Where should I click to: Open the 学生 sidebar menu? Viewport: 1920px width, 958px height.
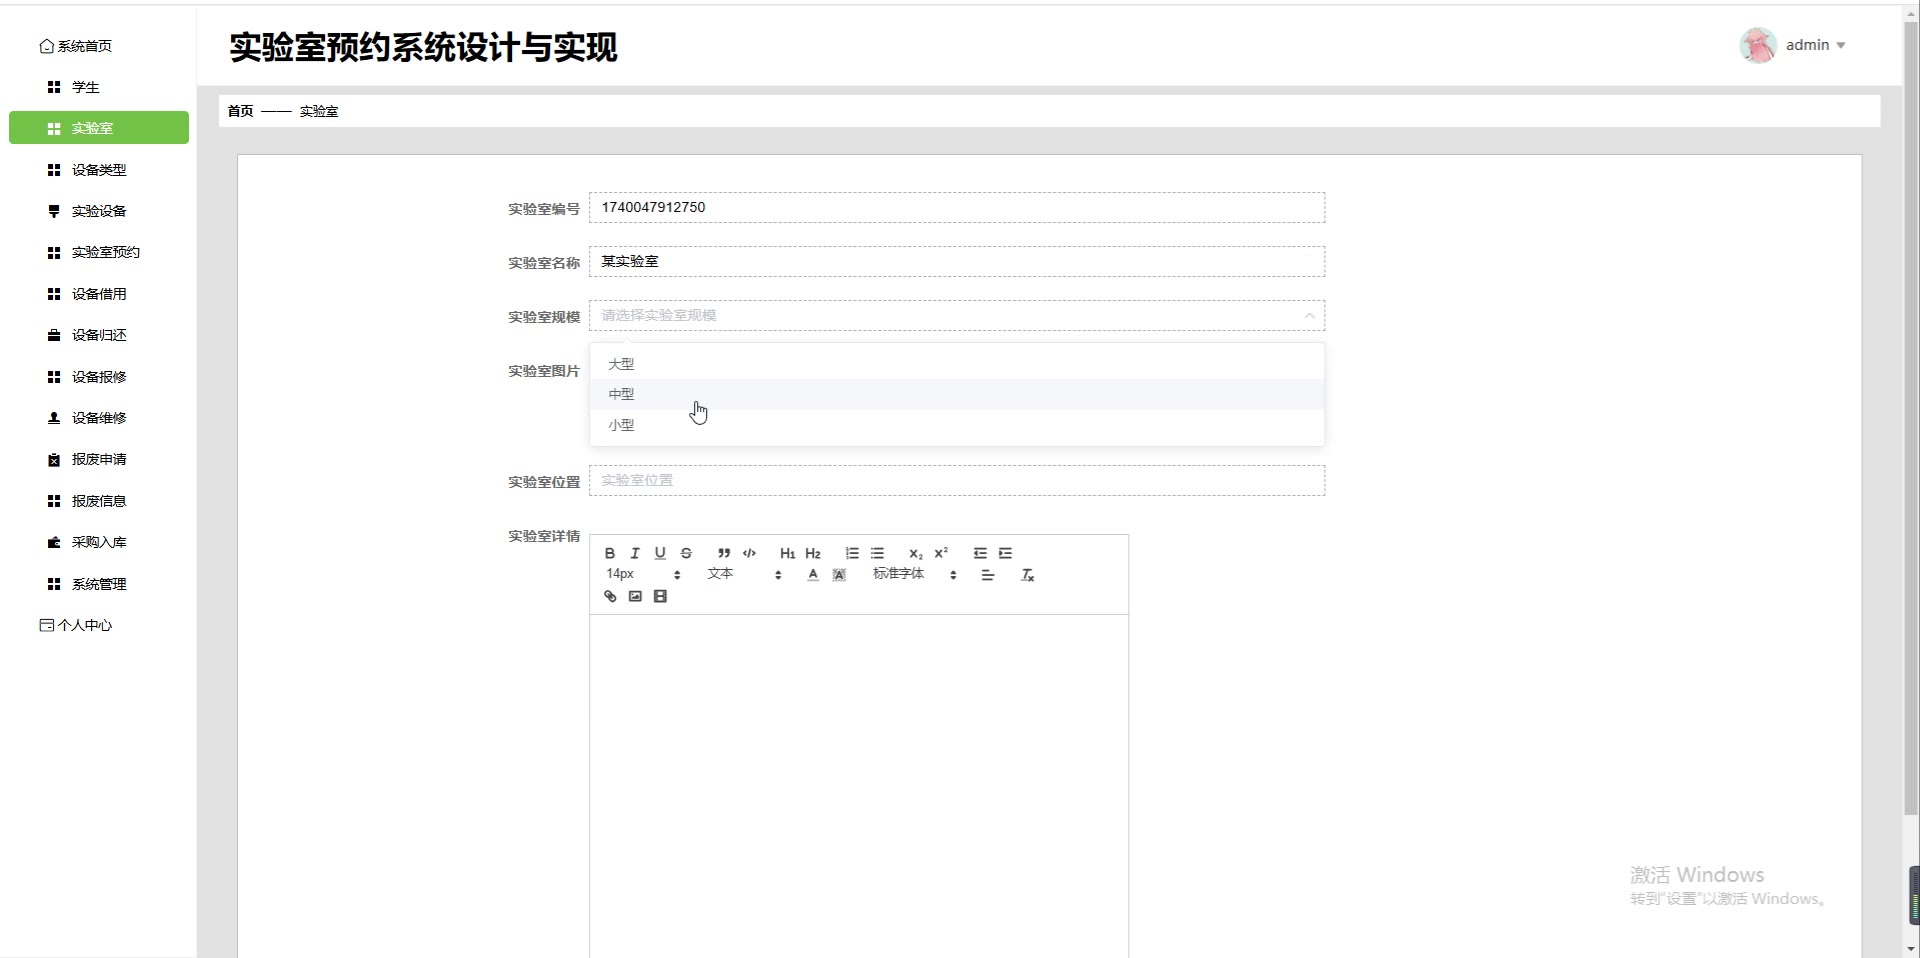(99, 87)
